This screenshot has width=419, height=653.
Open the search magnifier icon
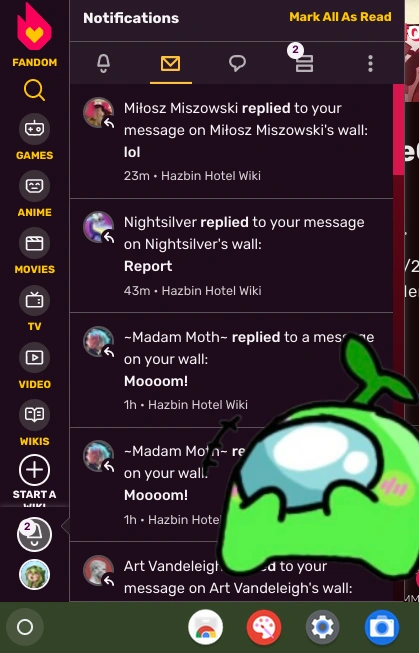(34, 90)
